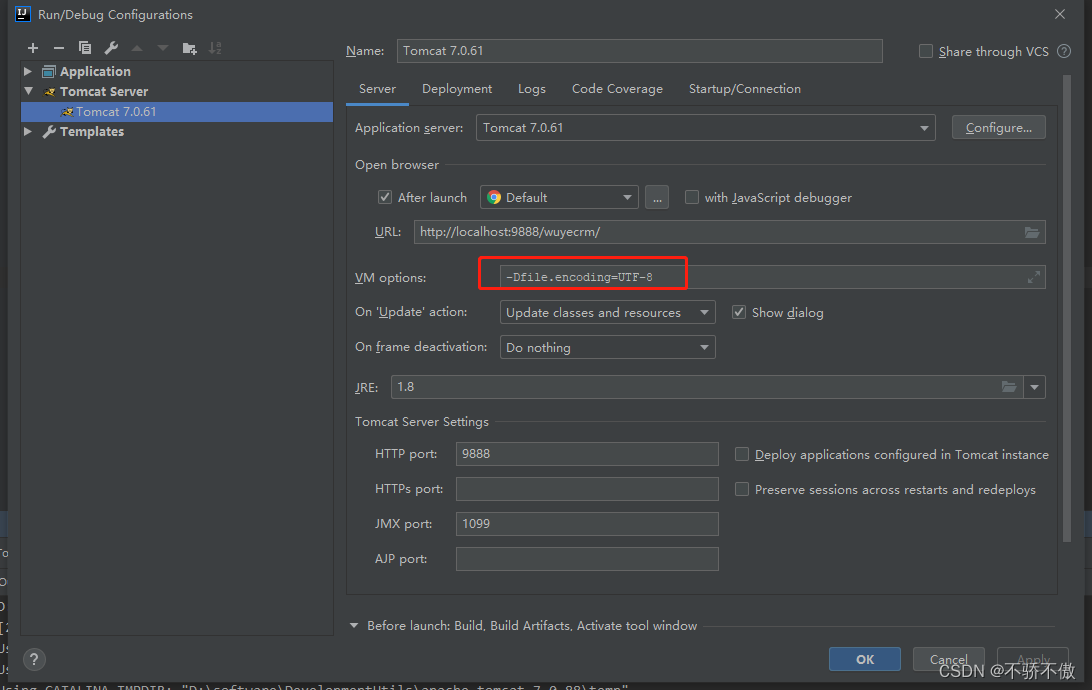Add a new configuration with plus icon
Screen dimensions: 1092x690
[x=33, y=48]
